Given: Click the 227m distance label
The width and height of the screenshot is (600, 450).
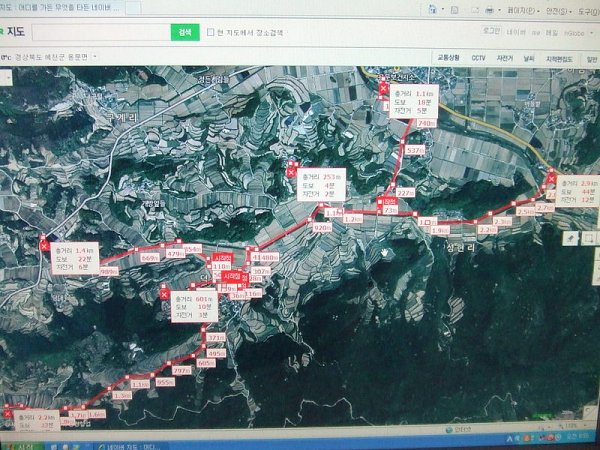Looking at the screenshot, I should tap(405, 193).
